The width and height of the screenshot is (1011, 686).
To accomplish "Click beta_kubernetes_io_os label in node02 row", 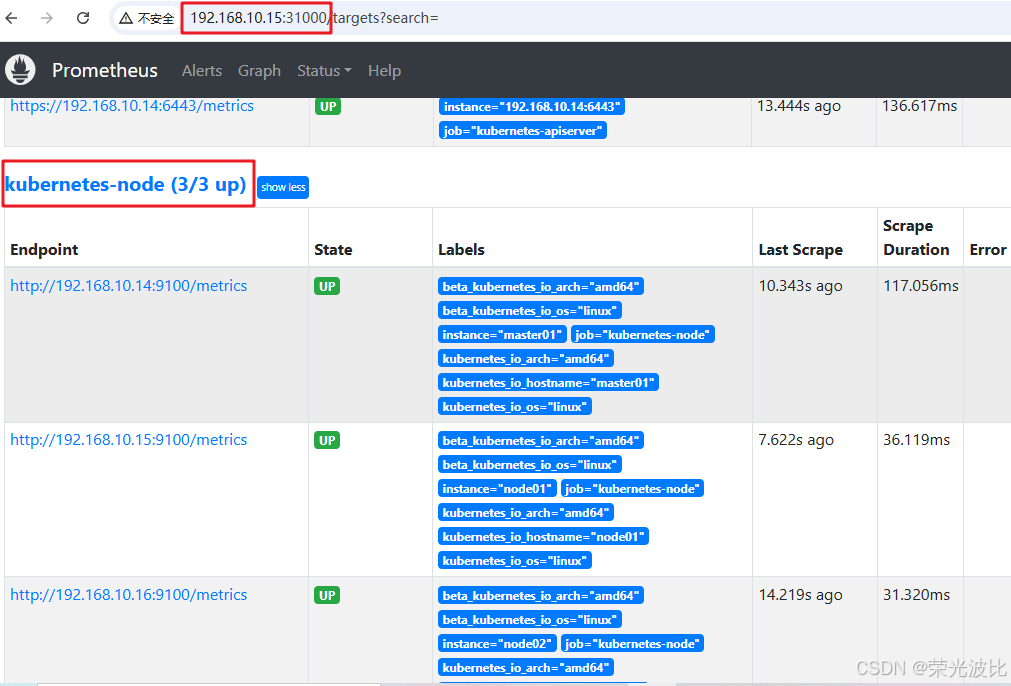I will tap(530, 620).
